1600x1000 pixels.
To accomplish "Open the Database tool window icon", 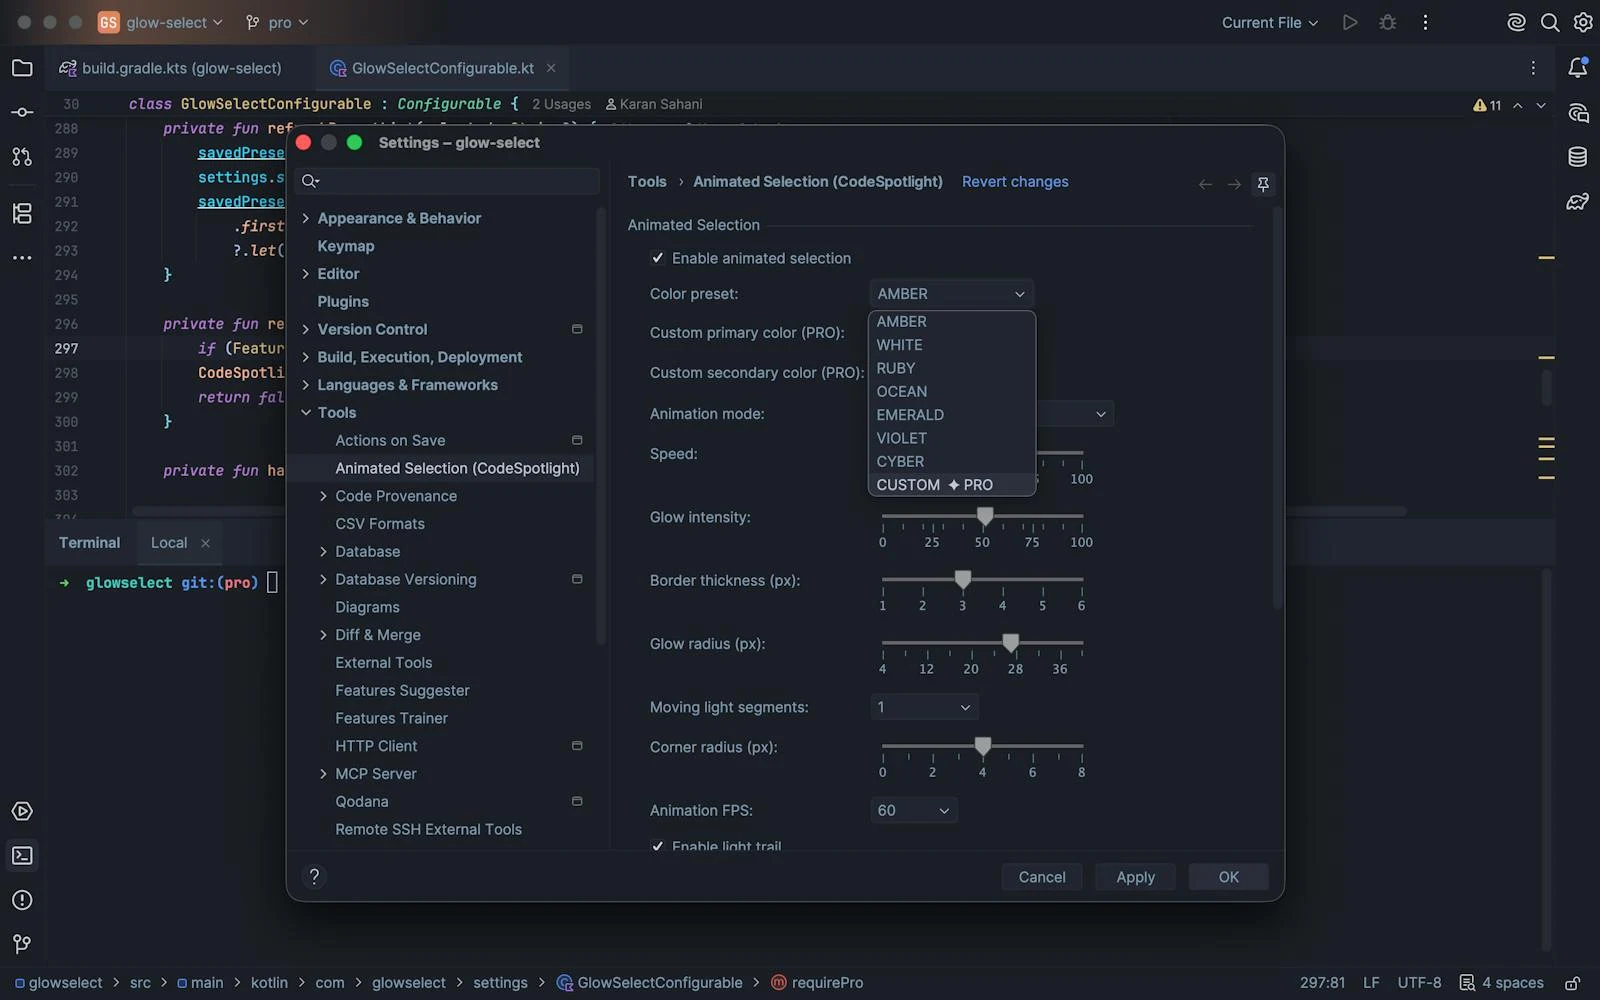I will tap(1578, 157).
